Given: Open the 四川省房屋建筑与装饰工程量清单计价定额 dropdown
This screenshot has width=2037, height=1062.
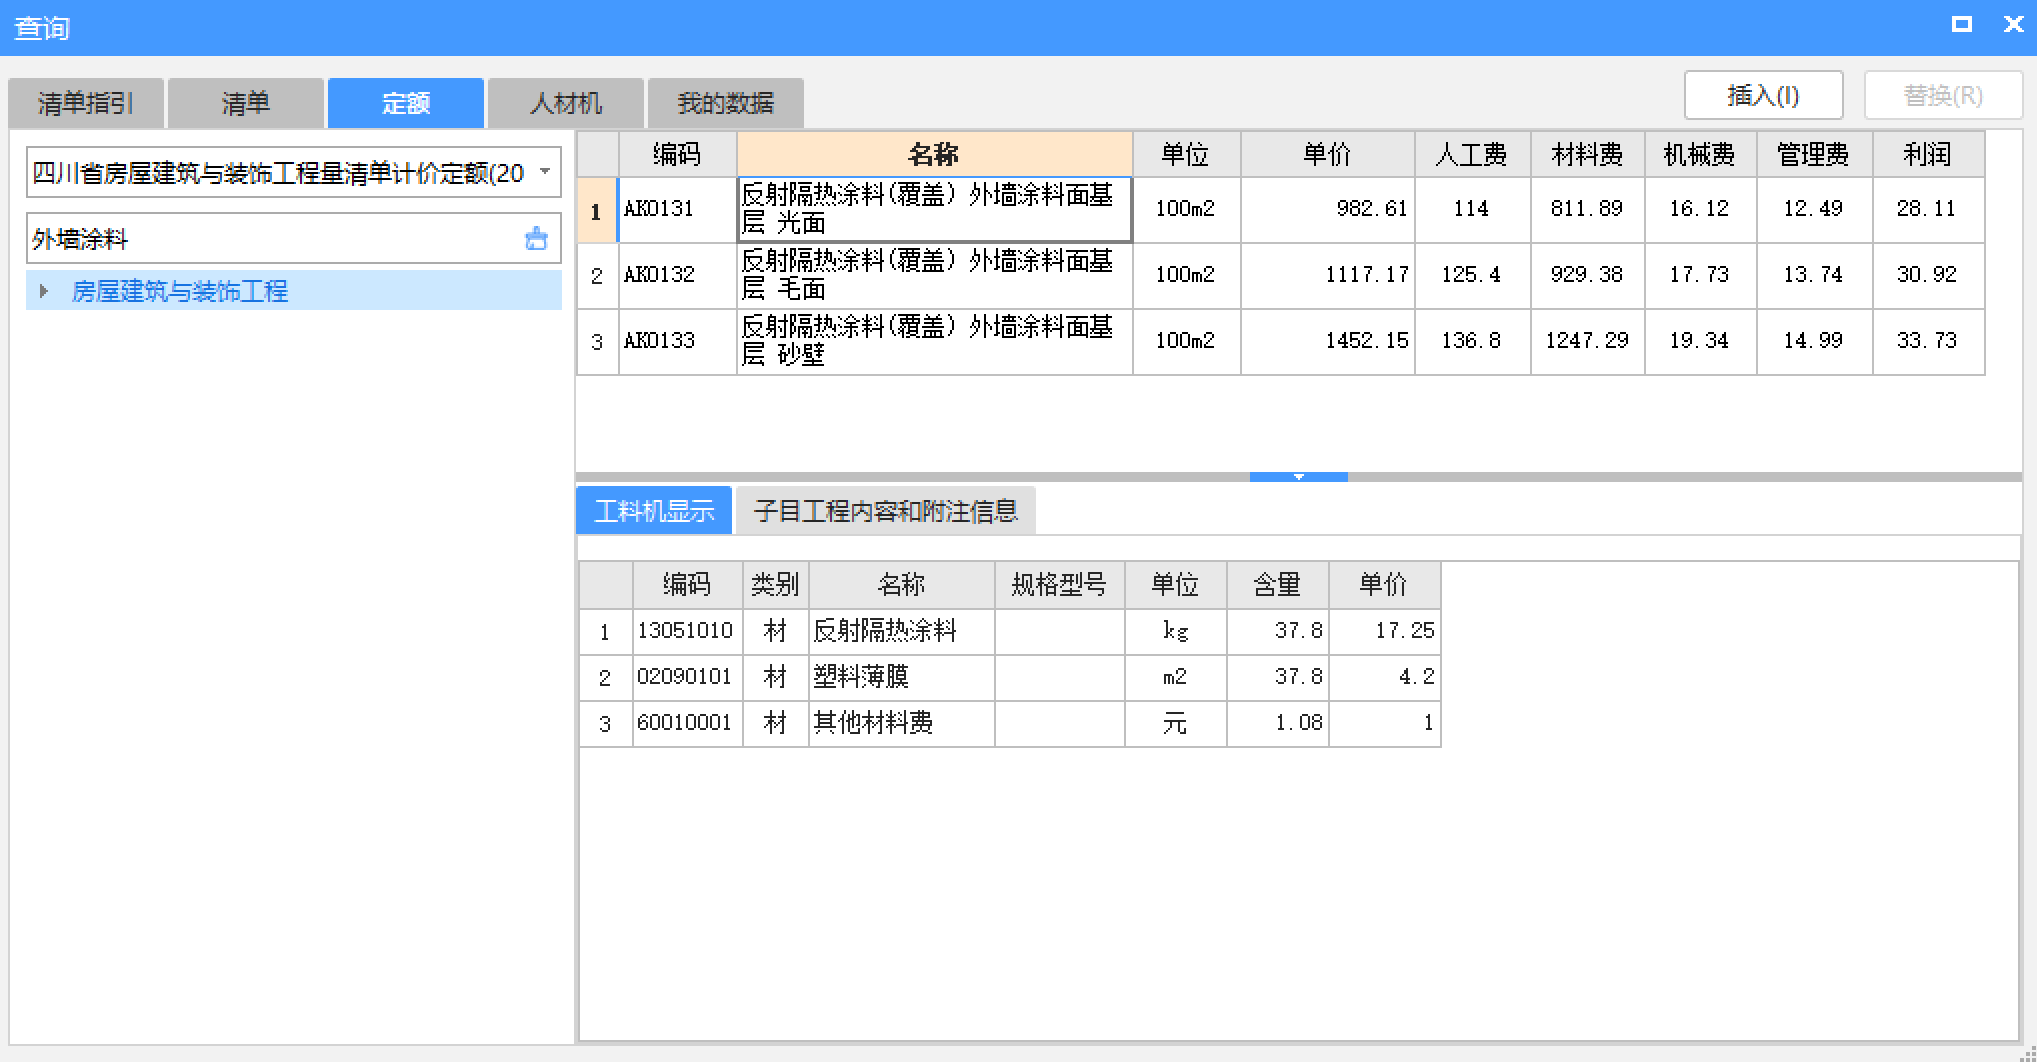Looking at the screenshot, I should [545, 172].
